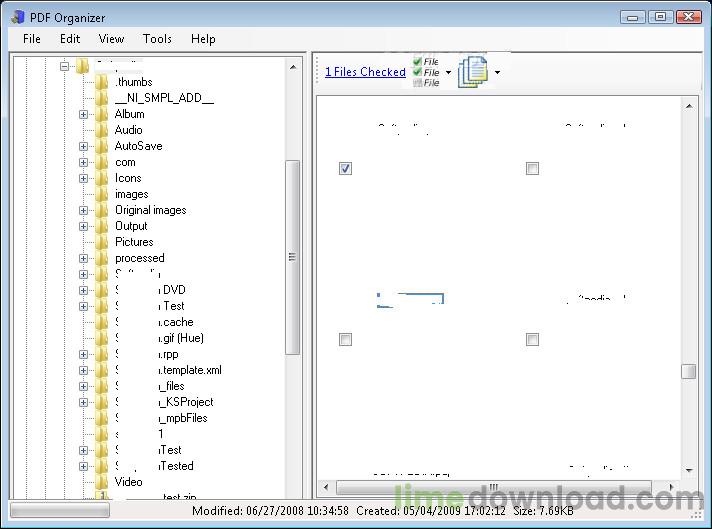This screenshot has width=712, height=529.
Task: Click the Video folder icon
Action: click(102, 482)
